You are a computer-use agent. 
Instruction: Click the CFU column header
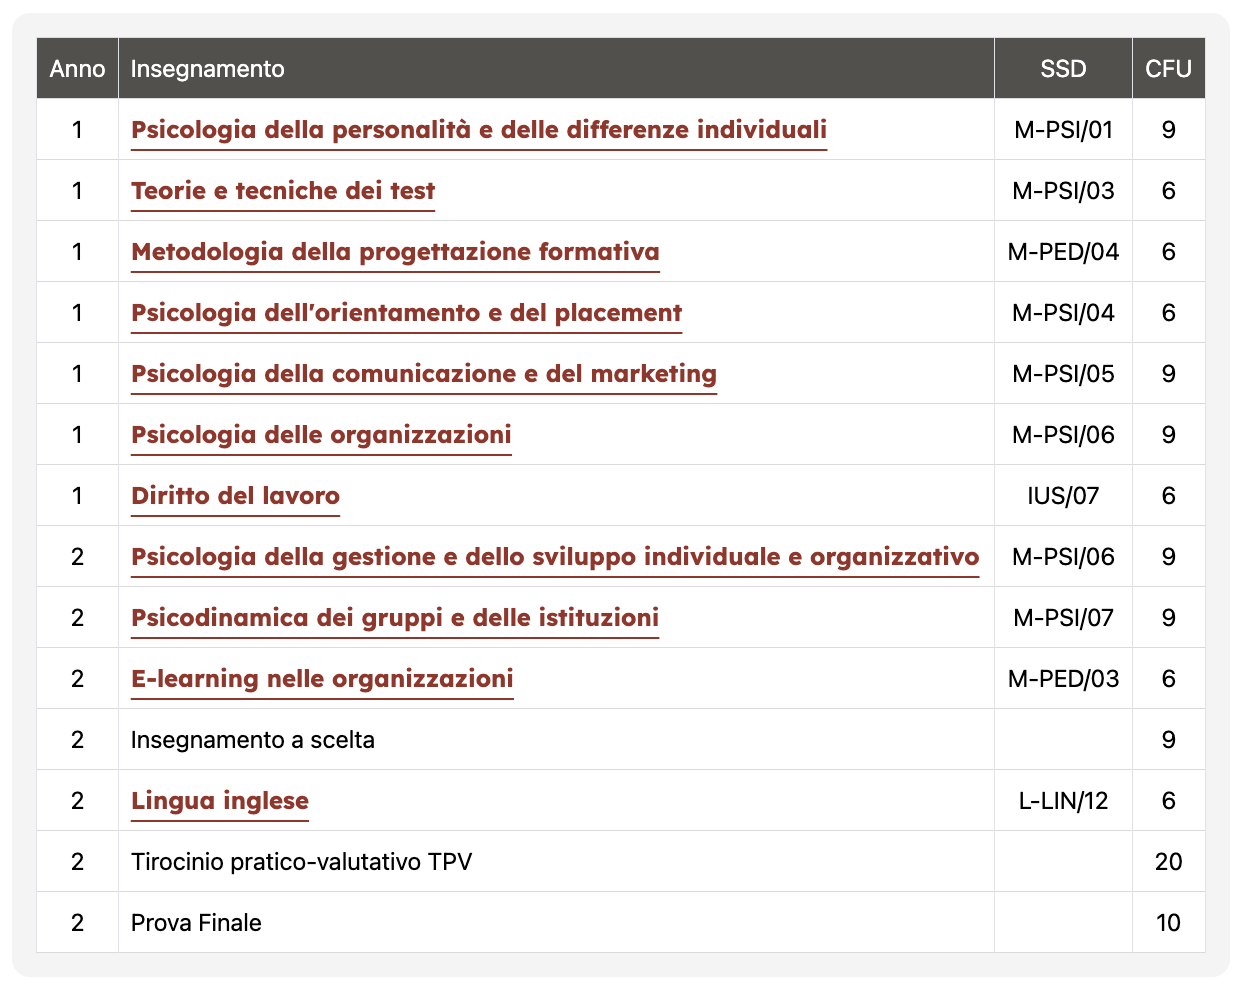click(1168, 69)
